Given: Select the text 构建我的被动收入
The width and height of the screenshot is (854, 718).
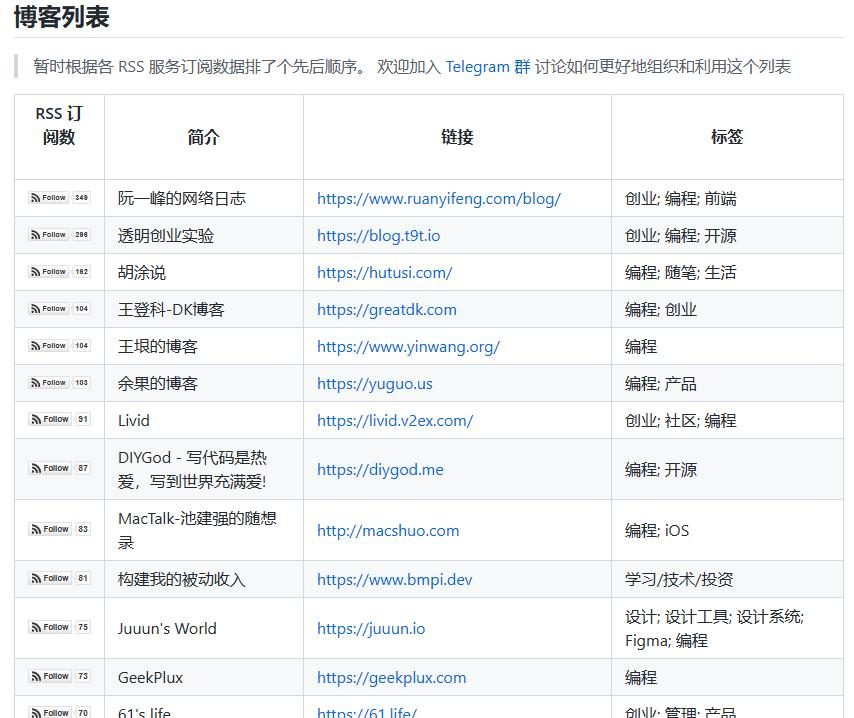Looking at the screenshot, I should pos(182,580).
